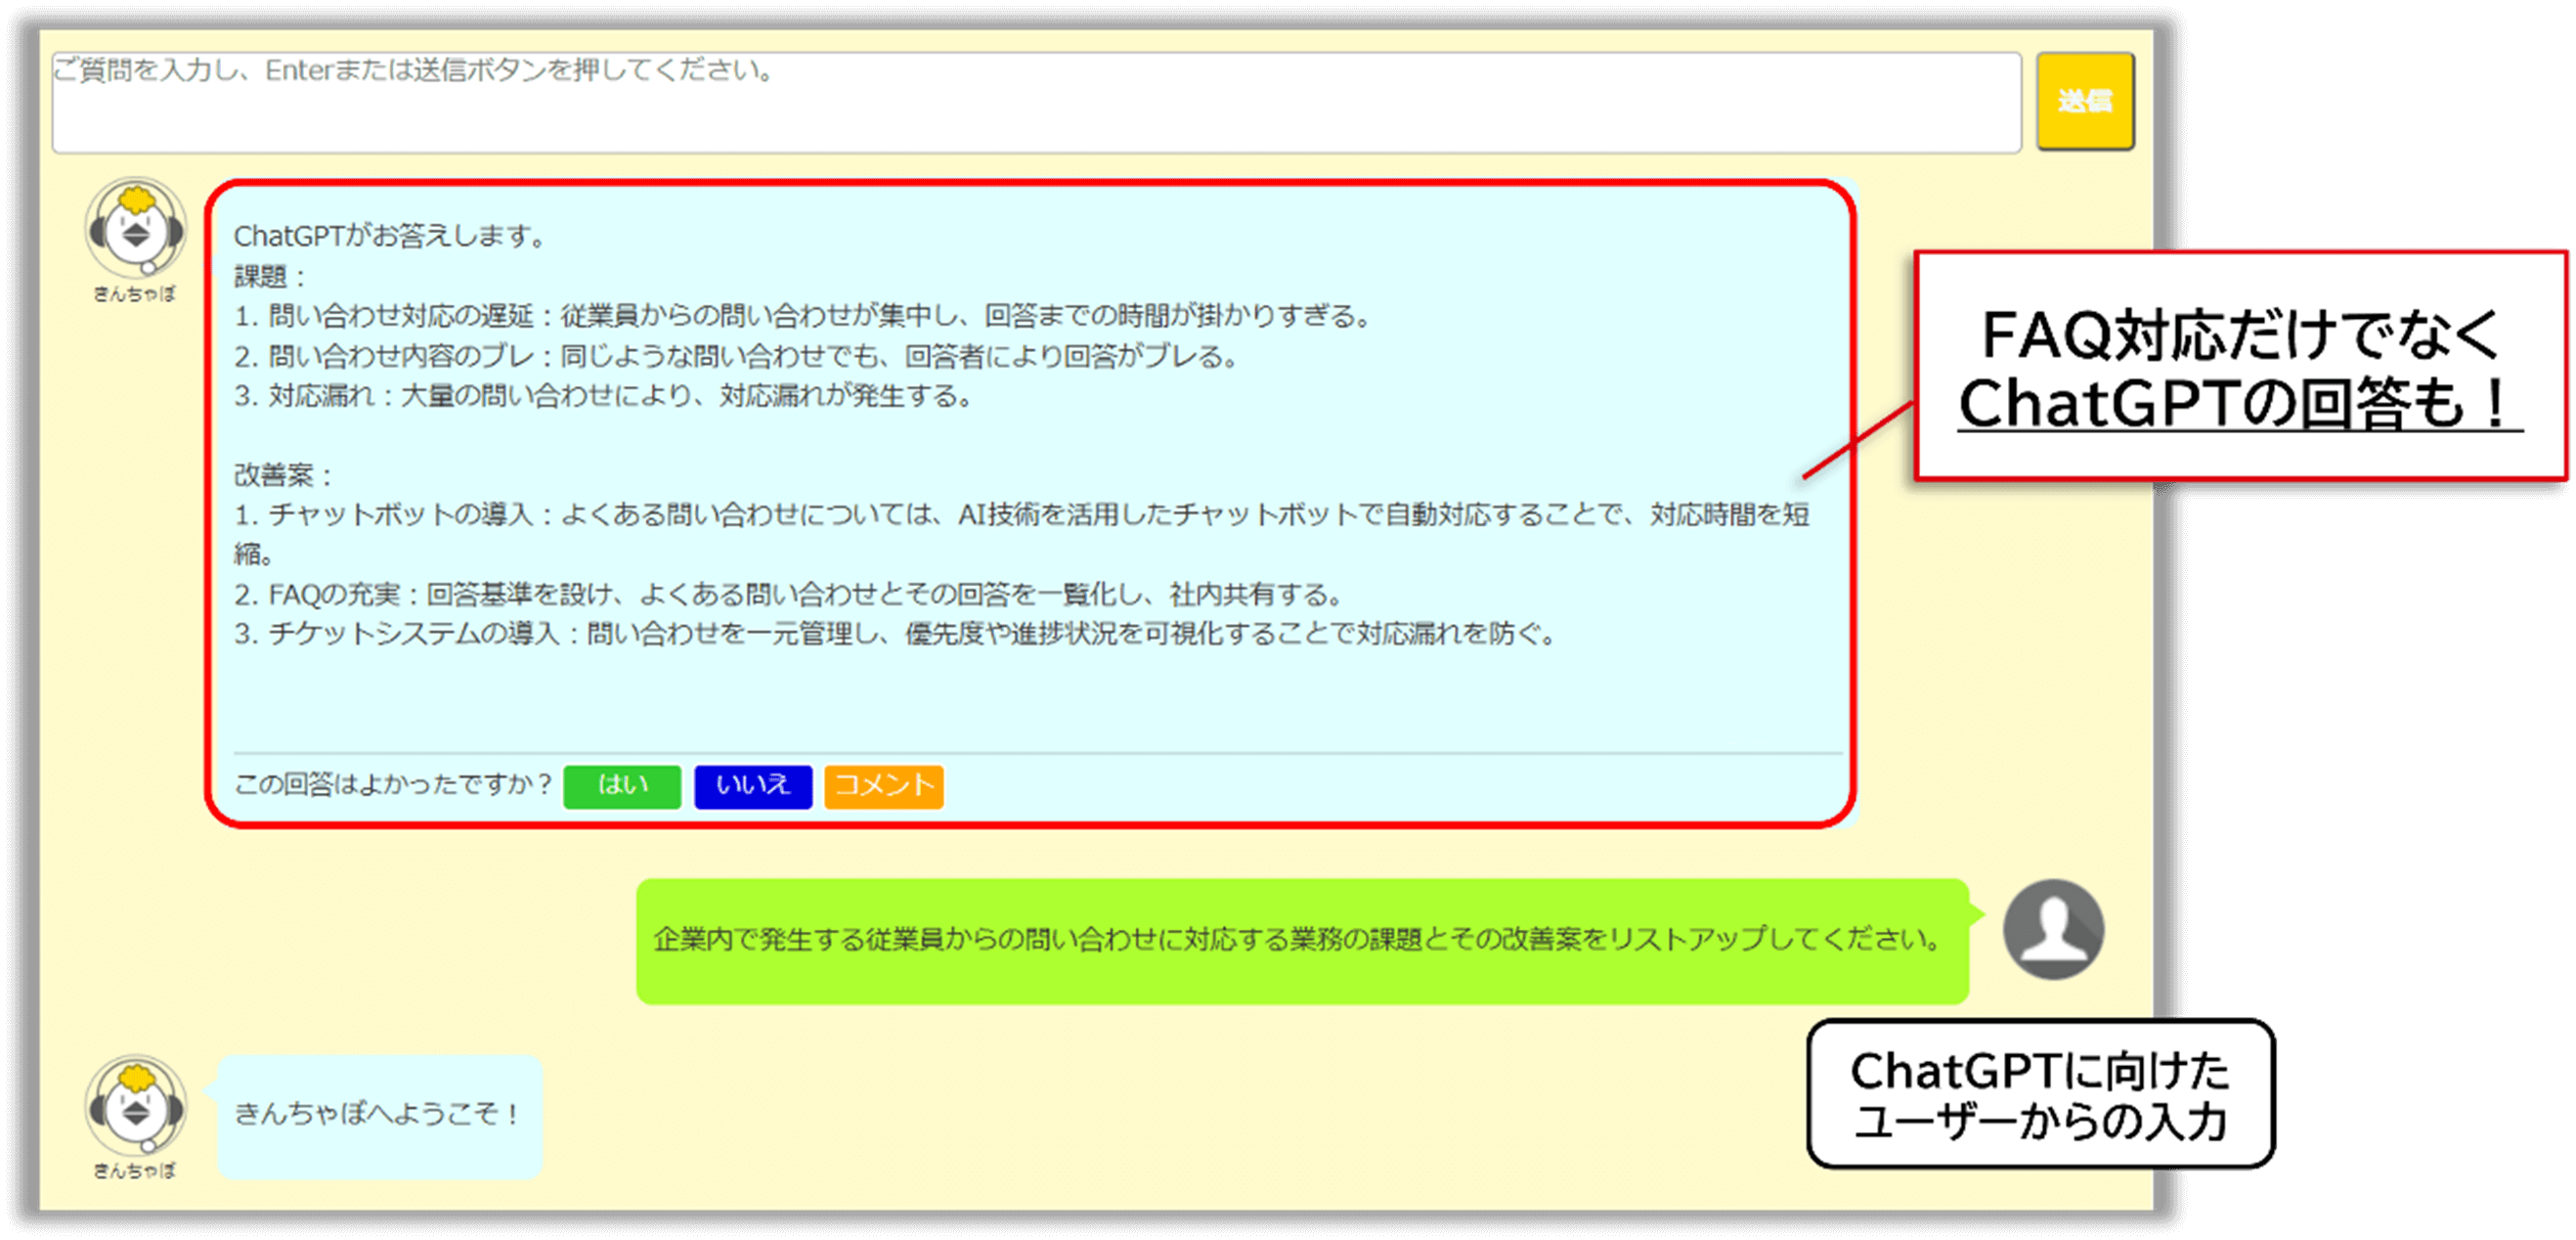Click the text ChatGPTがお答えします。
2576x1240 pixels.
click(x=391, y=237)
